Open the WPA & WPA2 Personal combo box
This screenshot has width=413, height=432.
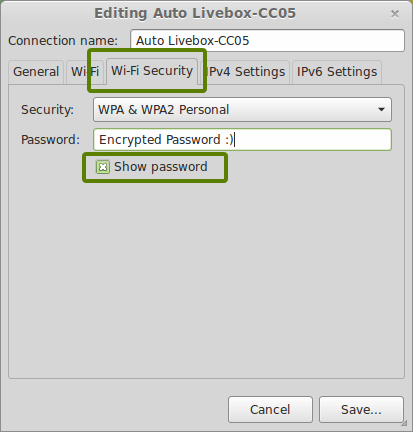coord(242,110)
